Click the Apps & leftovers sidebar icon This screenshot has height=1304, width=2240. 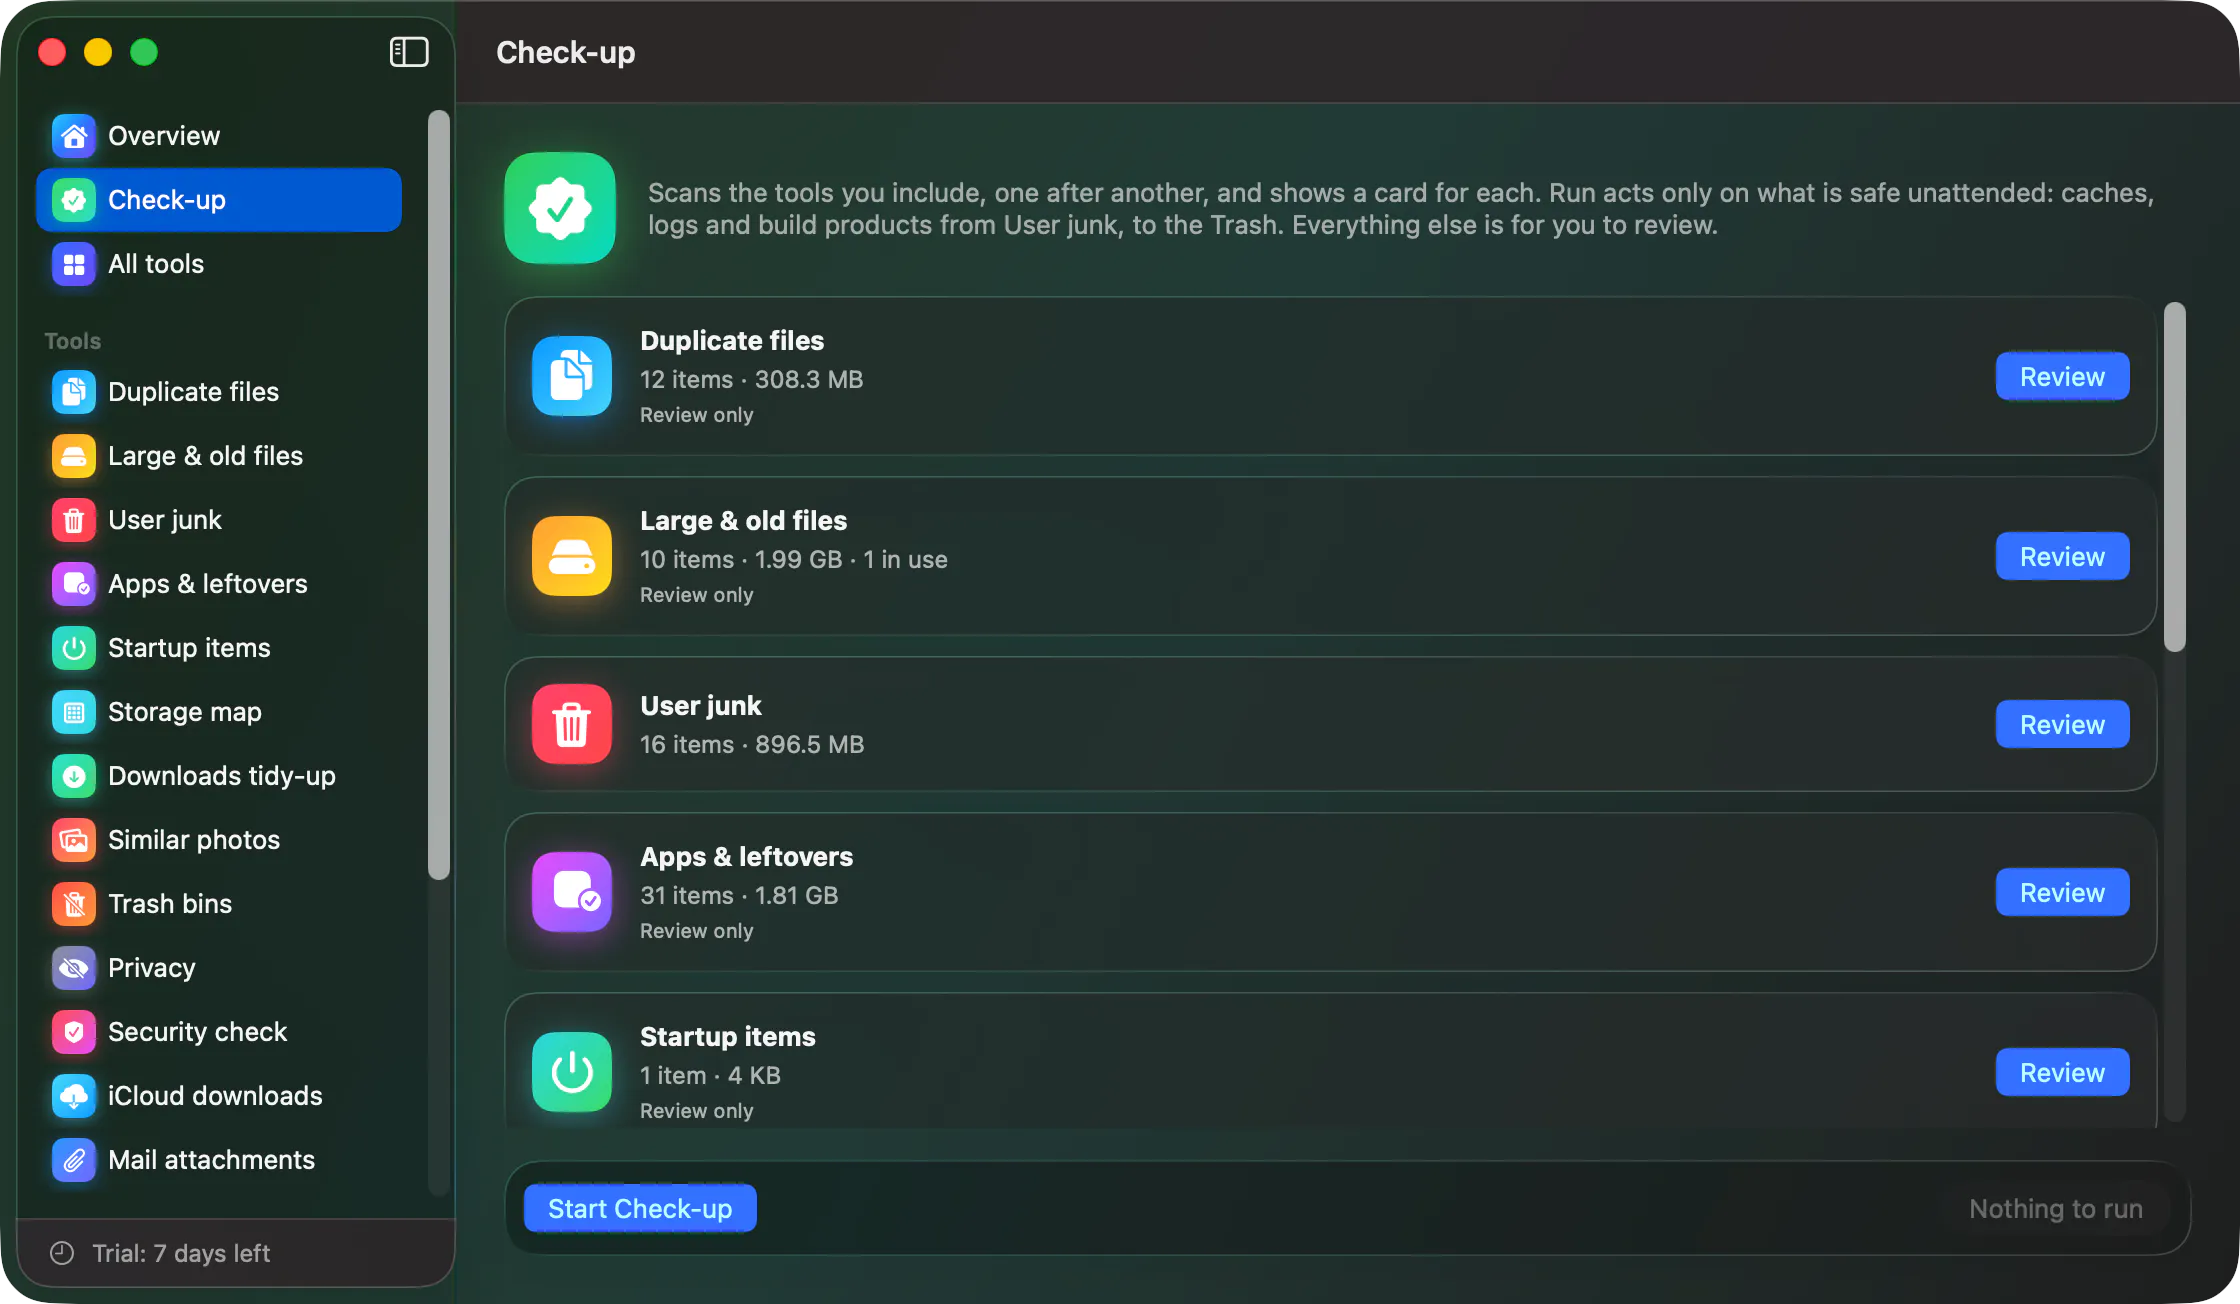pos(74,584)
